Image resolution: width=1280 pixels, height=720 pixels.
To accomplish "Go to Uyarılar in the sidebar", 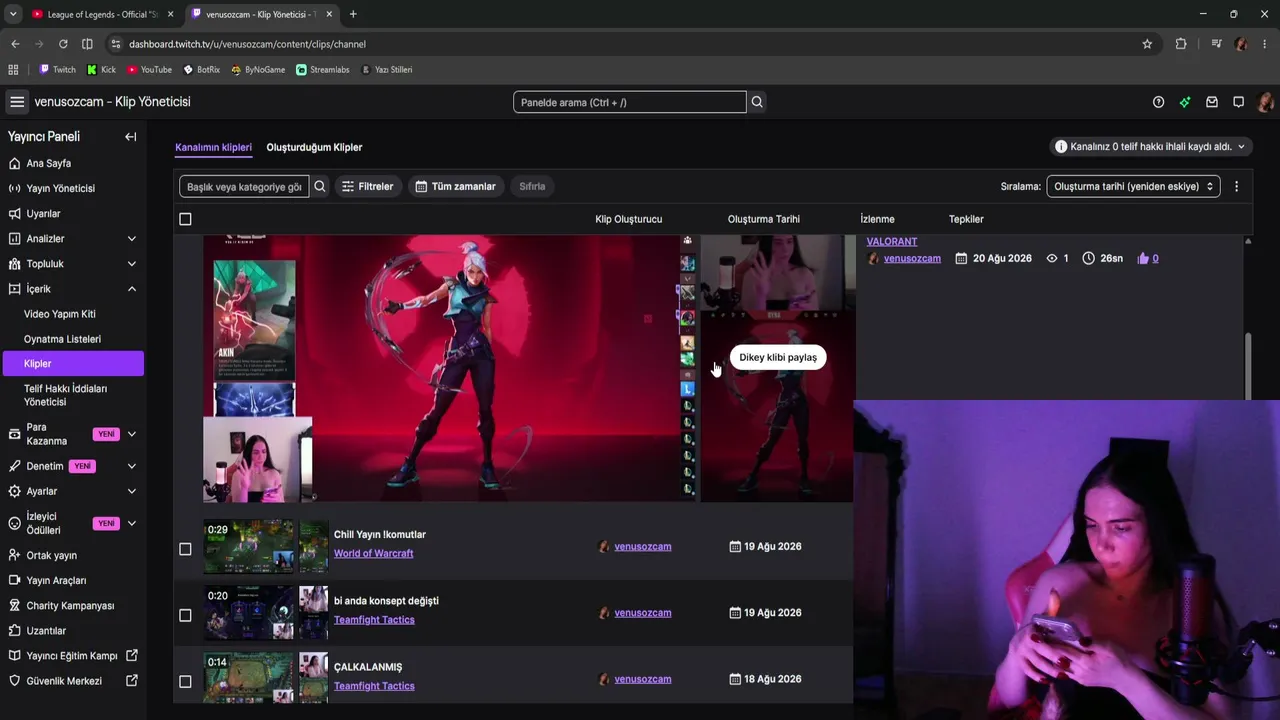I will pos(43,214).
